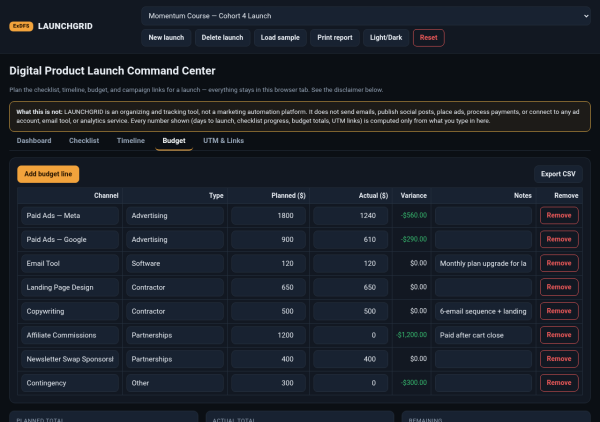Add a new budget line
The image size is (600, 422).
coord(48,174)
